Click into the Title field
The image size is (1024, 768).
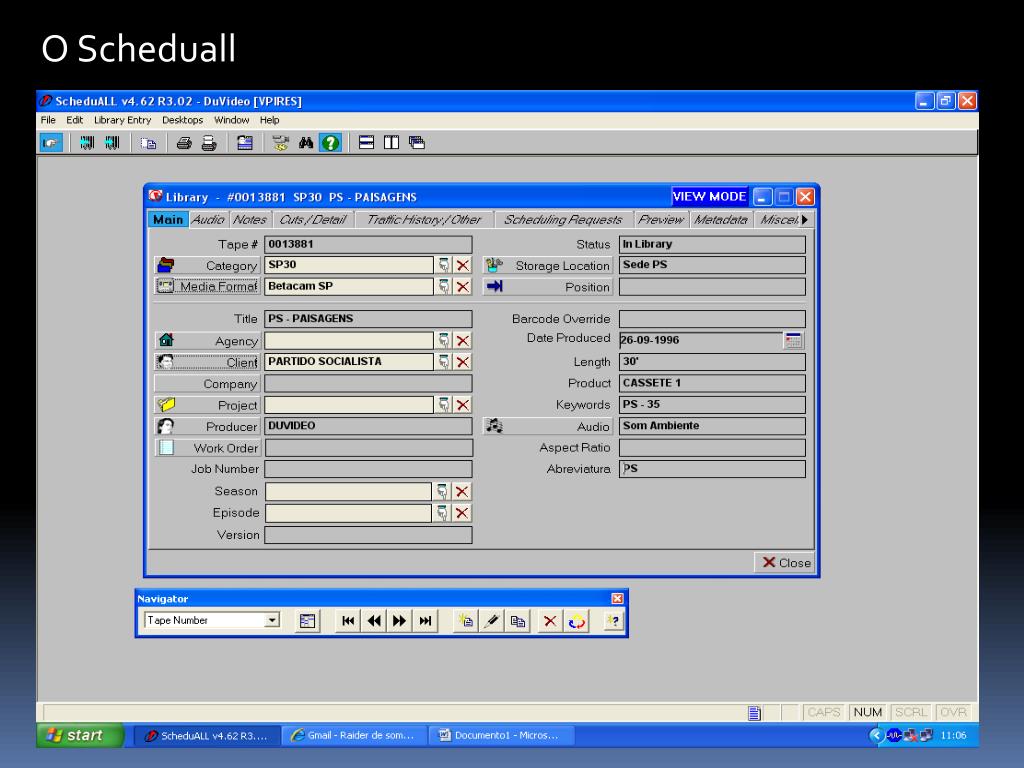coord(368,319)
